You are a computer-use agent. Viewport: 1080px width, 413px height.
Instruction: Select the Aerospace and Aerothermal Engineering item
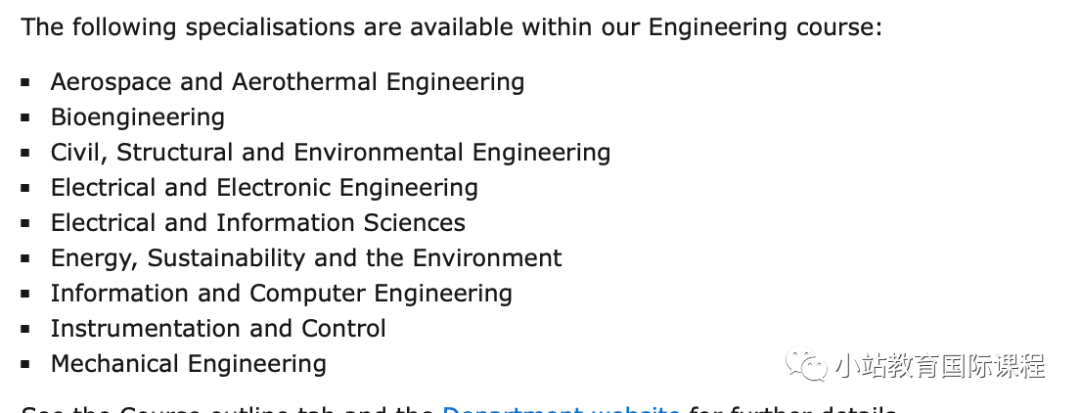287,82
